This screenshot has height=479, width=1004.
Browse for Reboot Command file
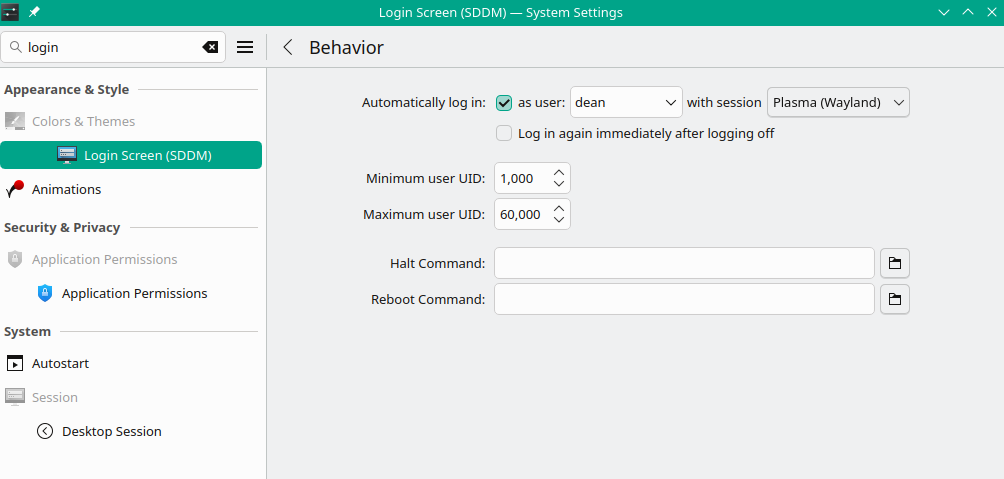coord(895,299)
